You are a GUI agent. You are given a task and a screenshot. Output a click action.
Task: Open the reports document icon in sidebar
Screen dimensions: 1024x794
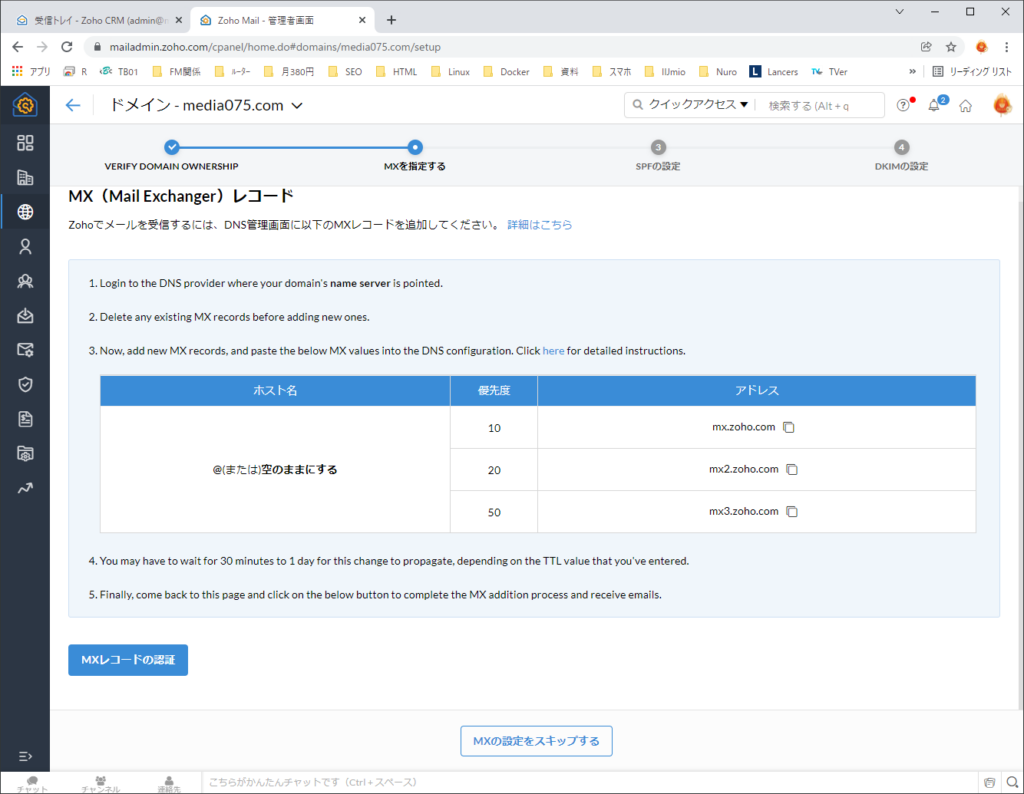point(25,419)
